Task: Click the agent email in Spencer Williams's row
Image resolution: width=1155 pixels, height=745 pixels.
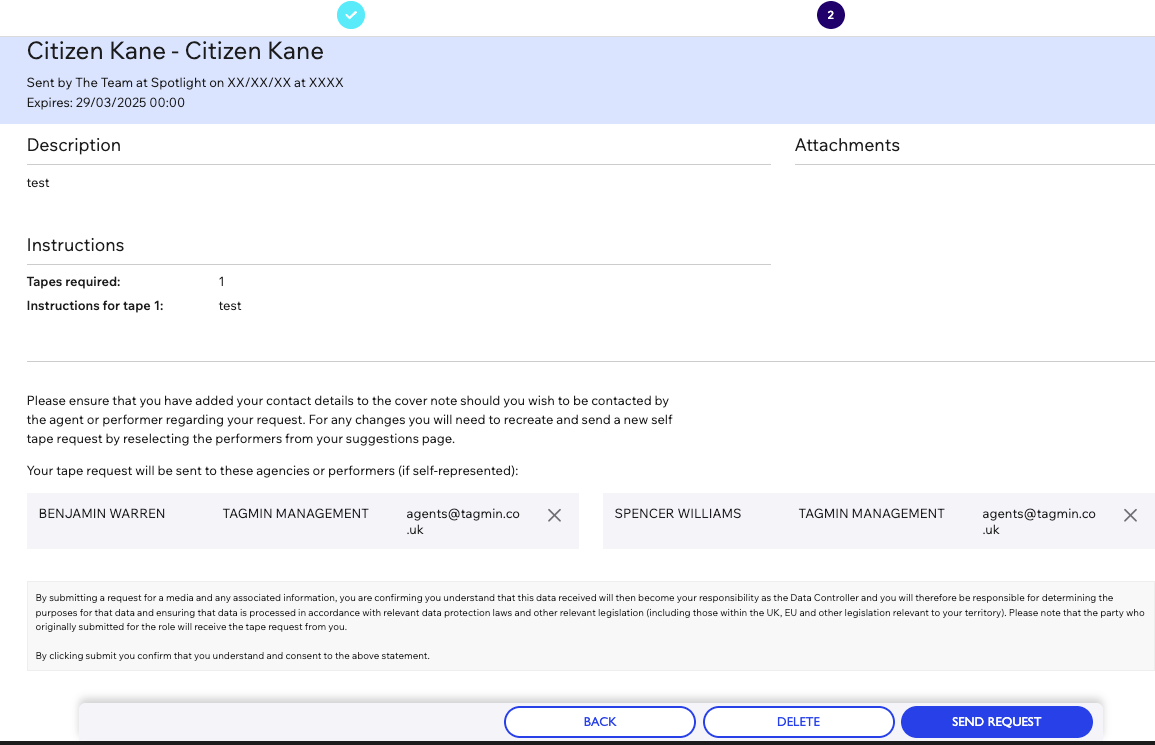Action: tap(1039, 522)
